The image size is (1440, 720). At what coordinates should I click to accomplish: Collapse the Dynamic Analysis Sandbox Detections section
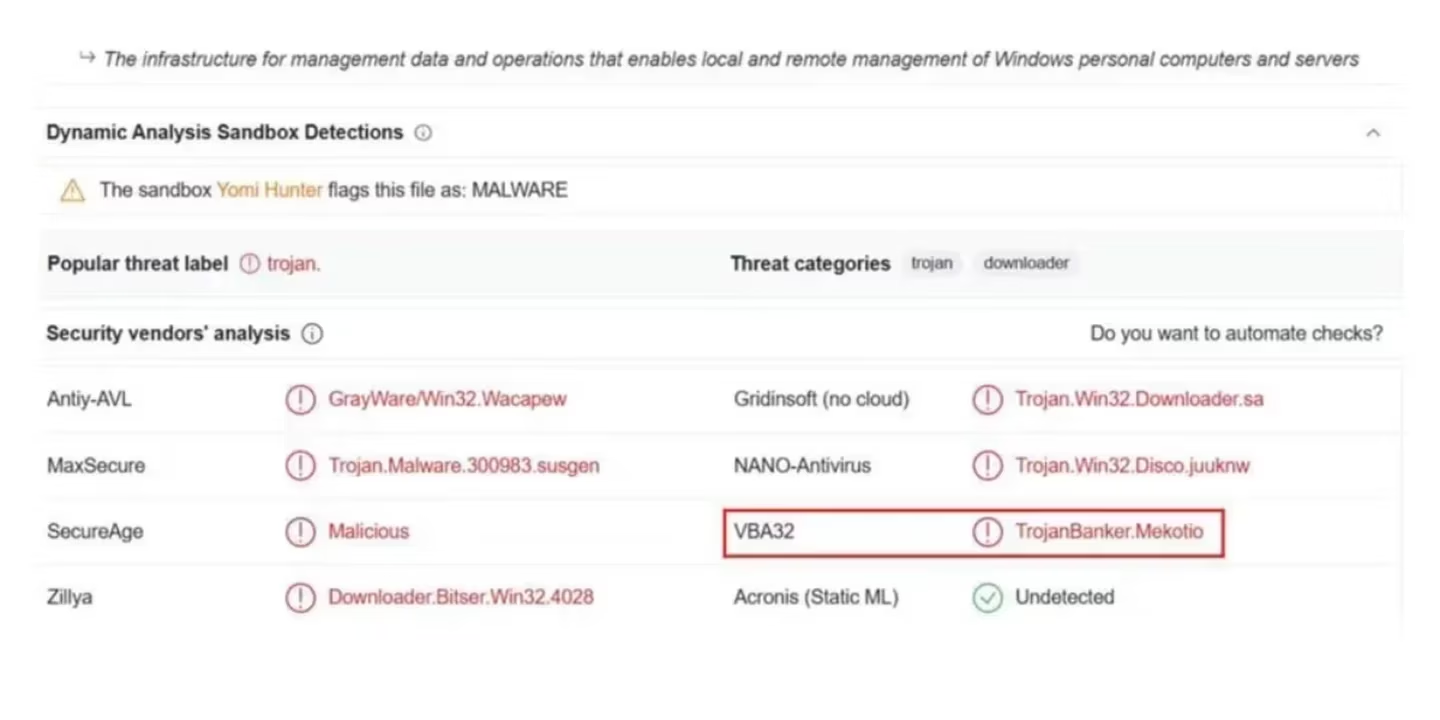[x=1373, y=132]
